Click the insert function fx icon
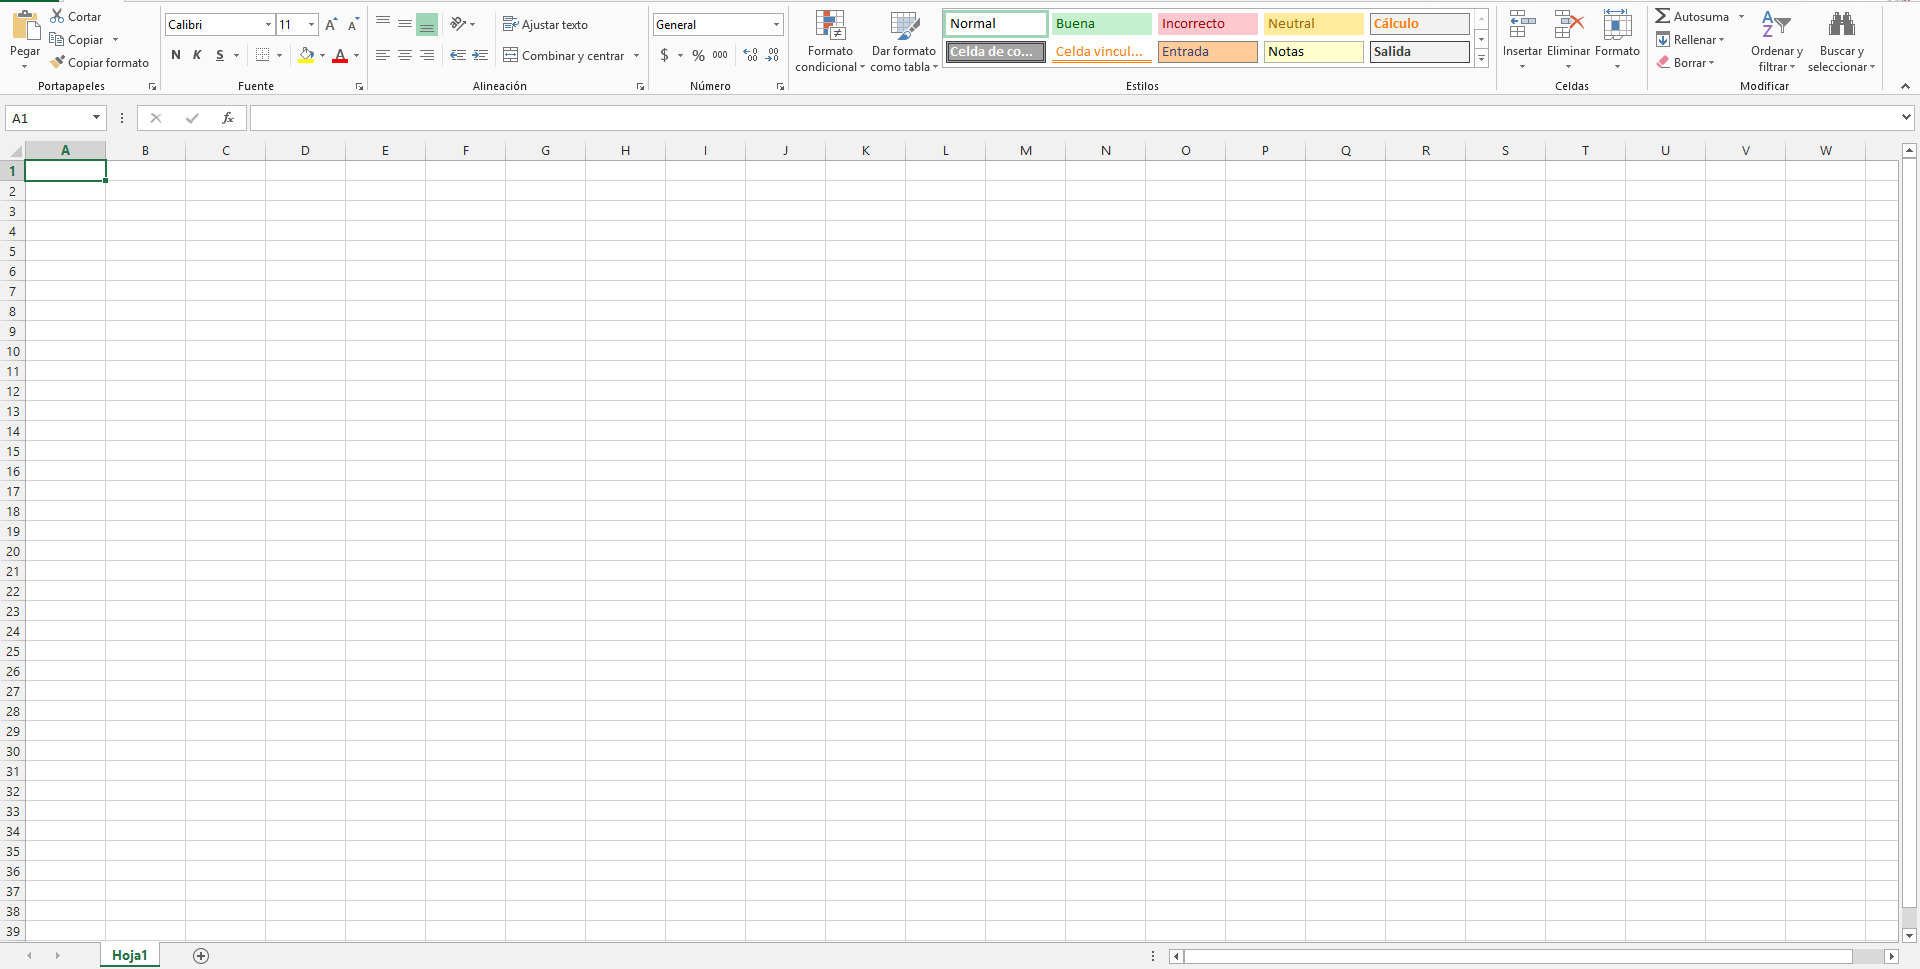 [228, 118]
